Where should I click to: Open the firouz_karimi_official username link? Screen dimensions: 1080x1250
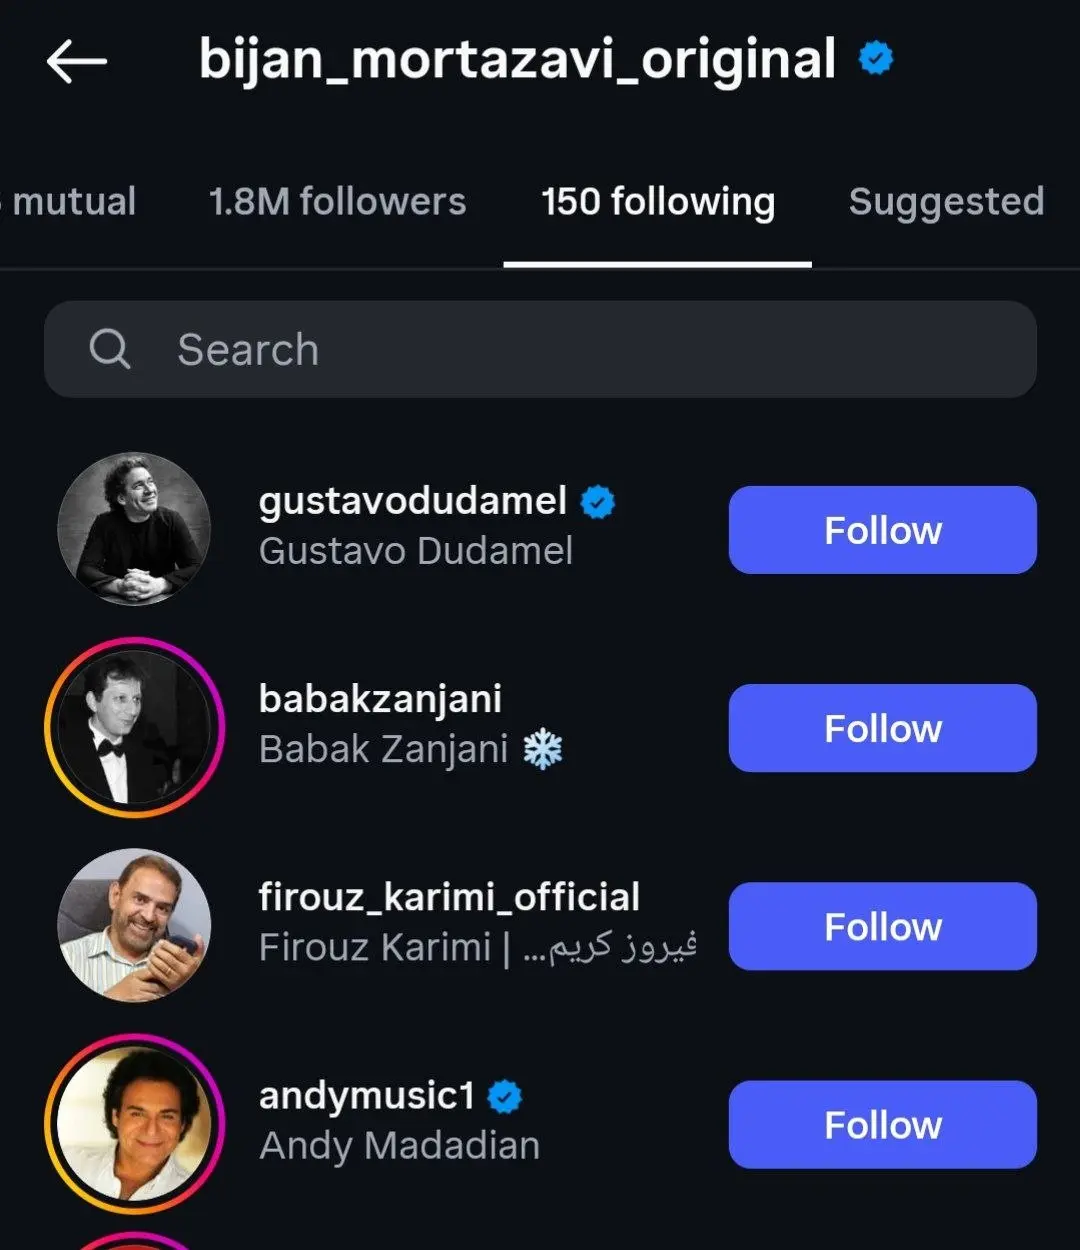pyautogui.click(x=449, y=897)
